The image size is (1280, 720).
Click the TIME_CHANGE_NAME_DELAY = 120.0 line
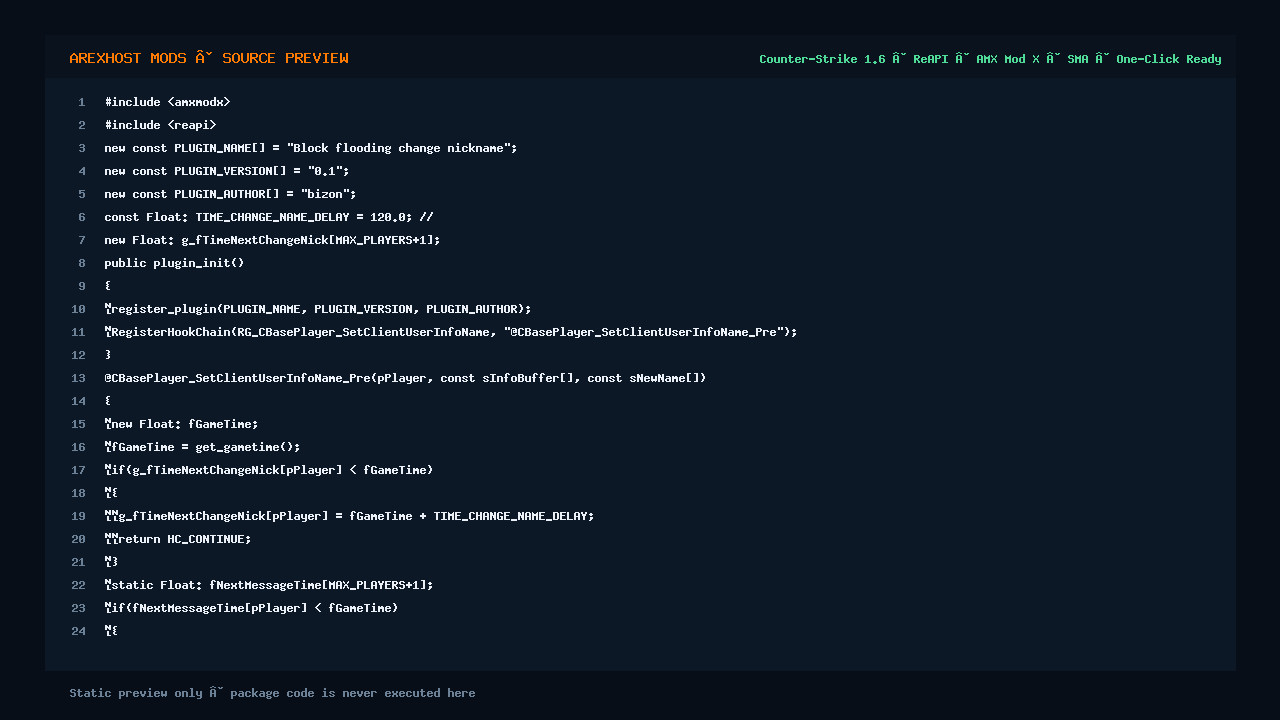269,217
